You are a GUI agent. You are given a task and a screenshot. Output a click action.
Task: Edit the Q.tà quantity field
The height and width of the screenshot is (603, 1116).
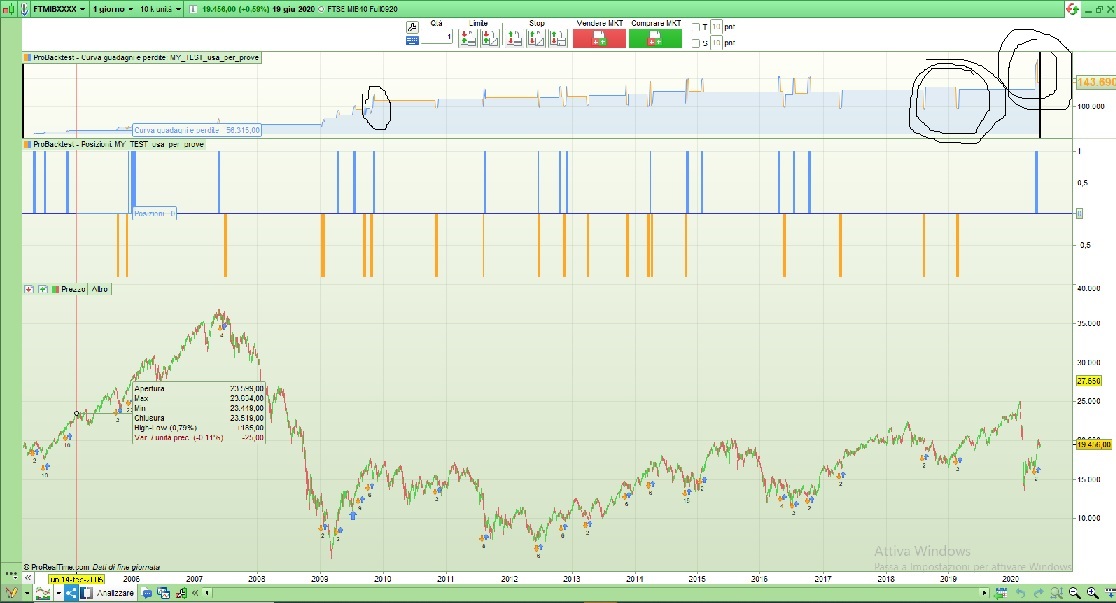click(x=436, y=37)
